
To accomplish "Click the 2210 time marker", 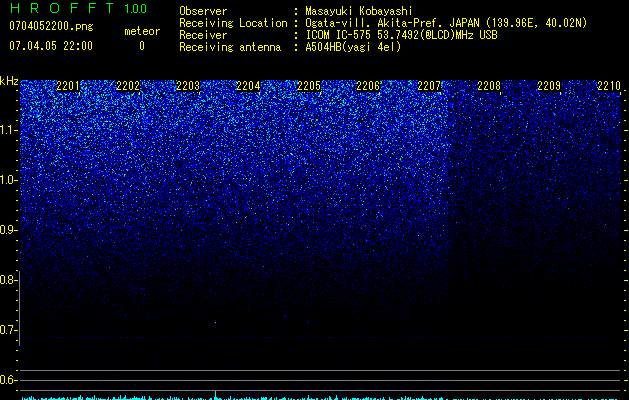I will tap(609, 86).
